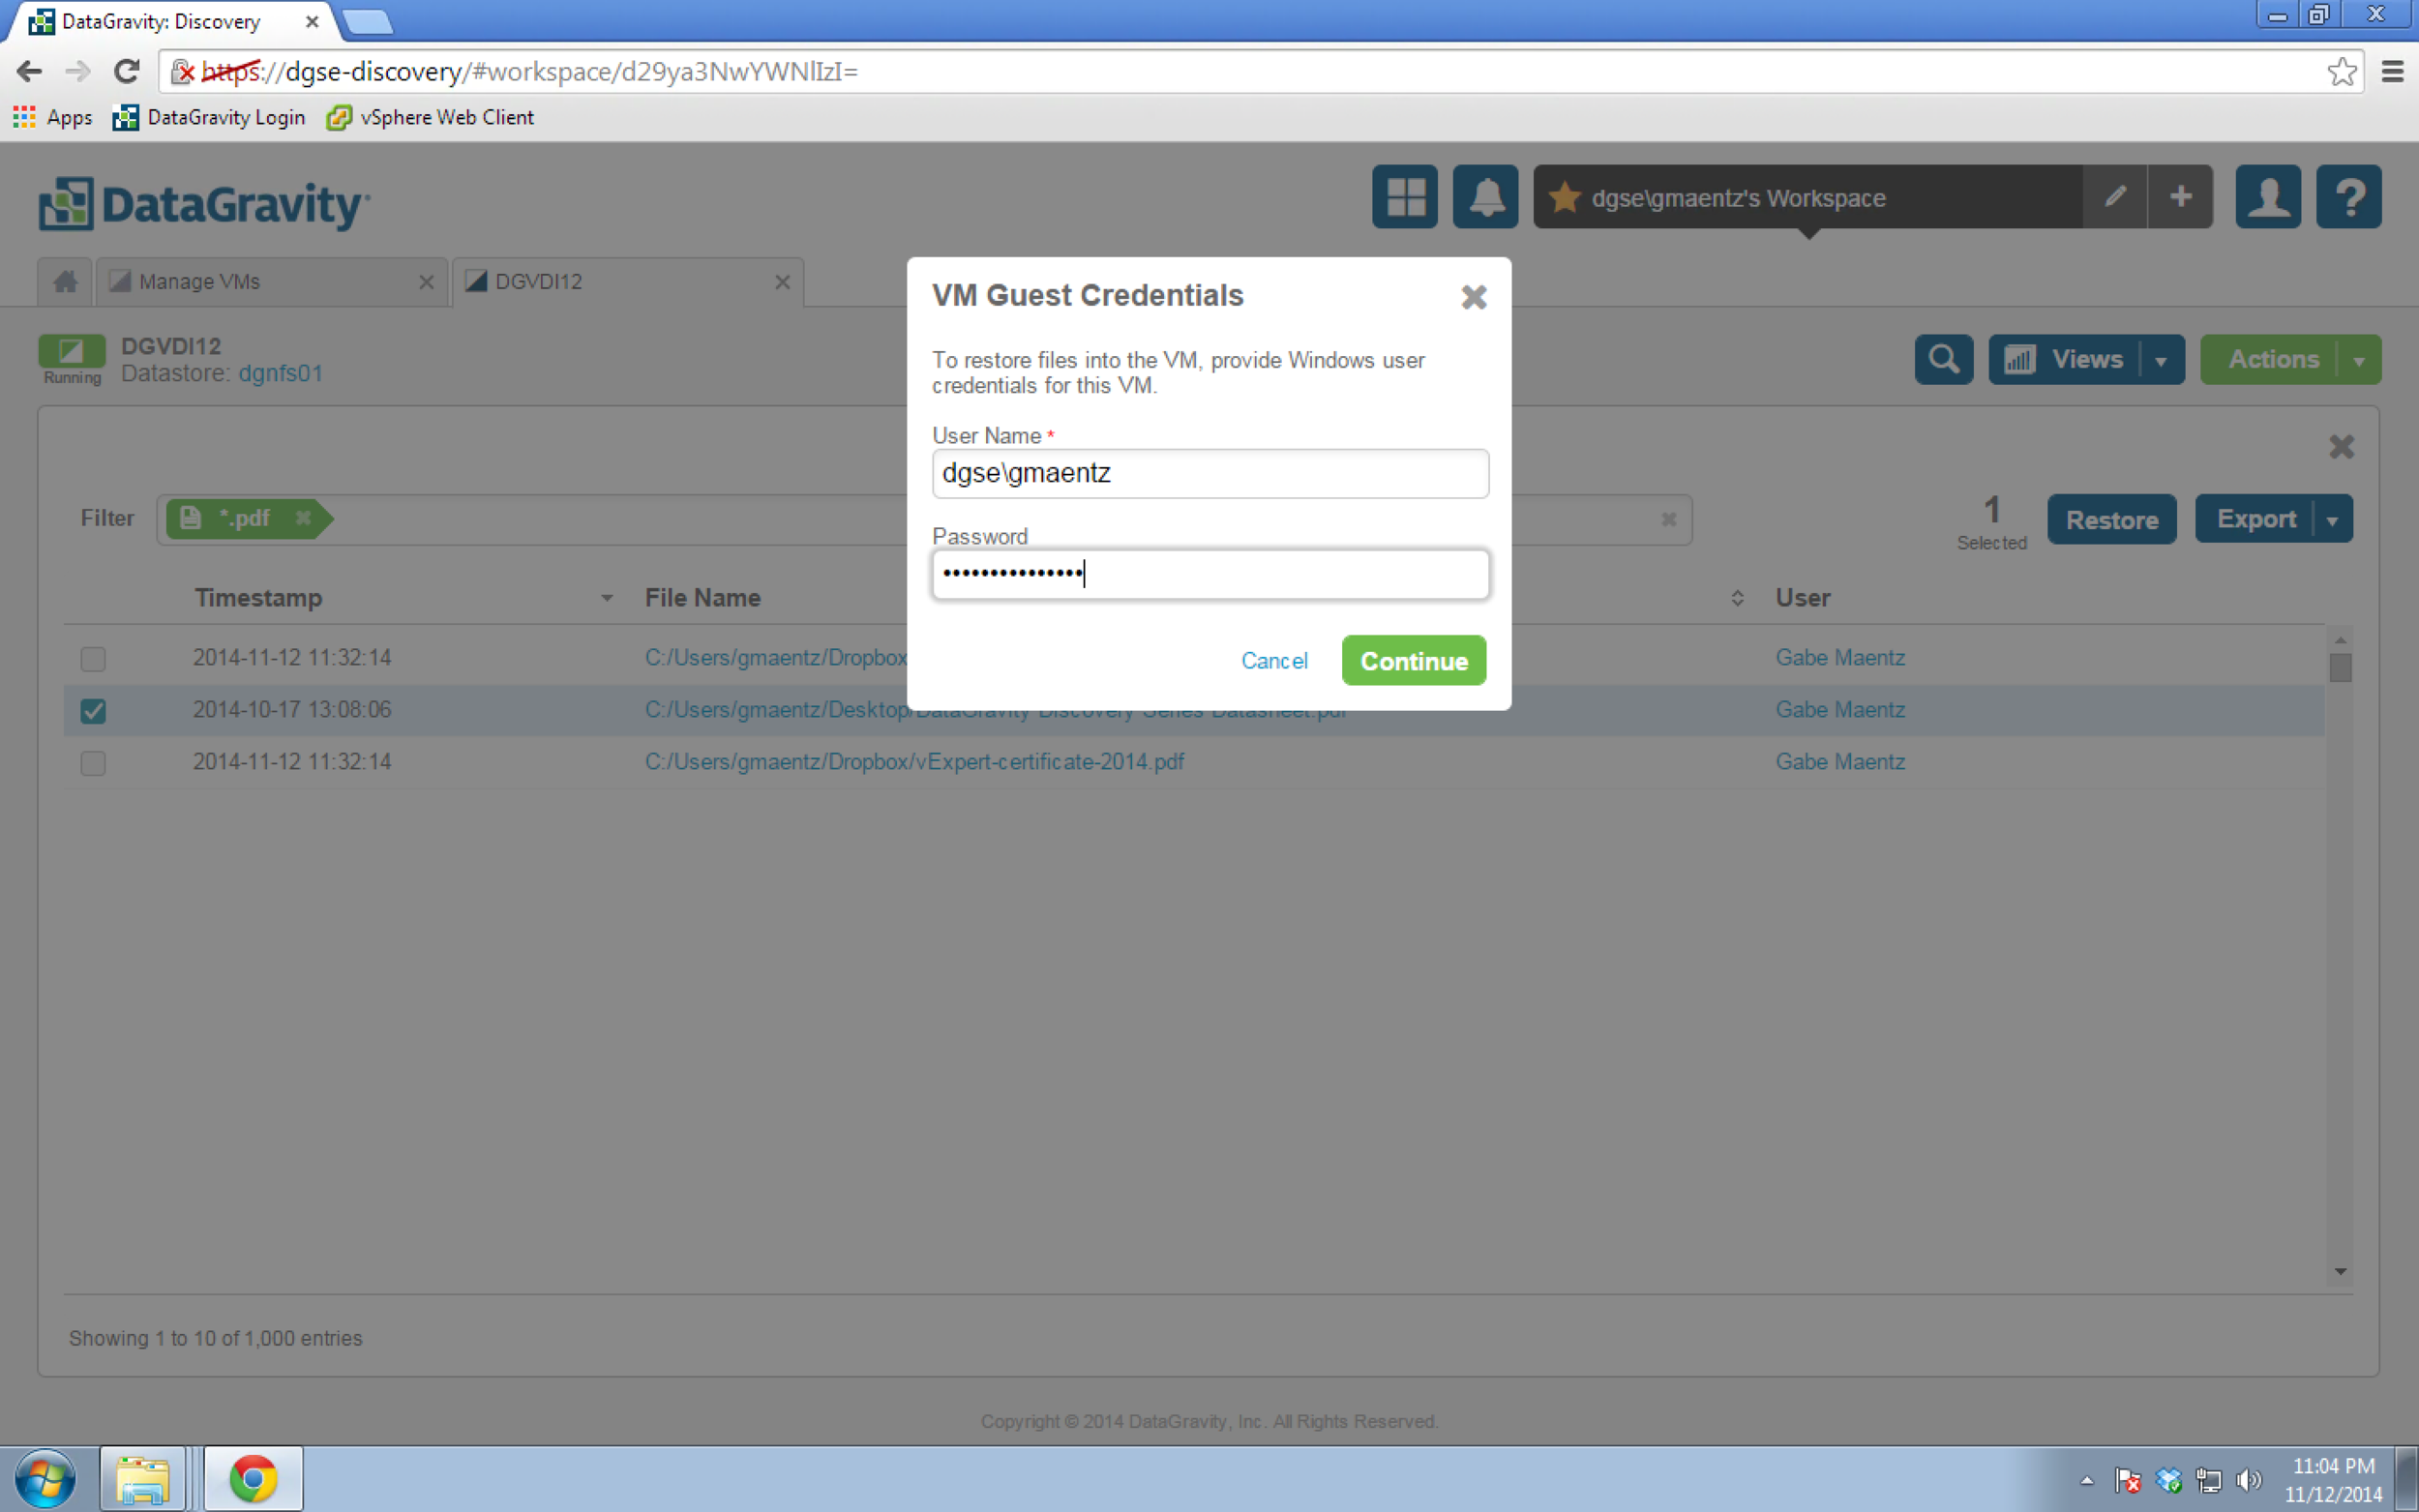Bookmark this page with the star
The image size is (2419, 1512).
tap(2341, 71)
